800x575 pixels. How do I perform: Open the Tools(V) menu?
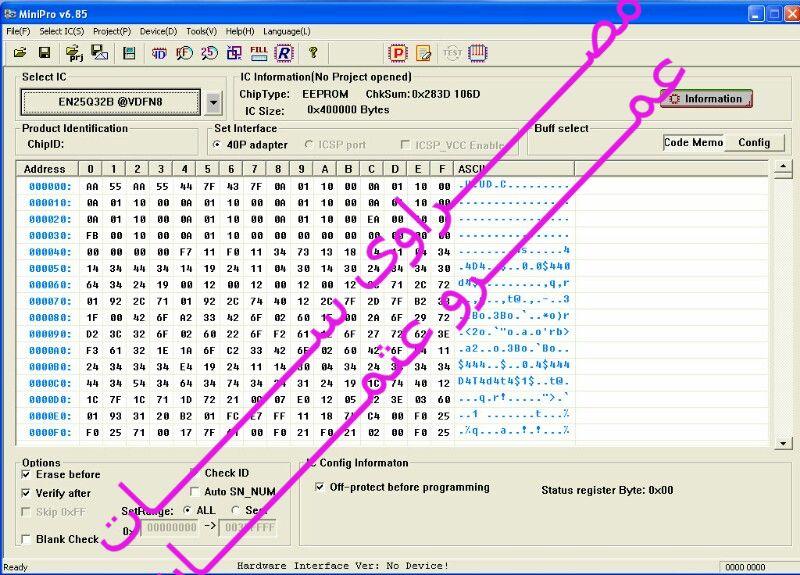(201, 31)
